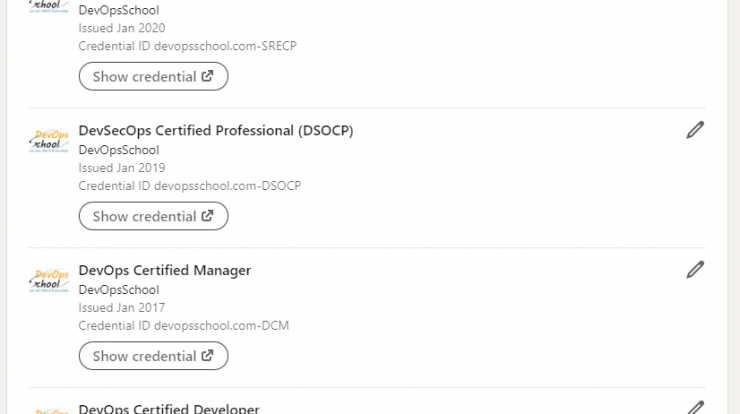Click DevOpsSchool logo beside DSOCP certification
Image resolution: width=740 pixels, height=414 pixels.
click(x=49, y=141)
